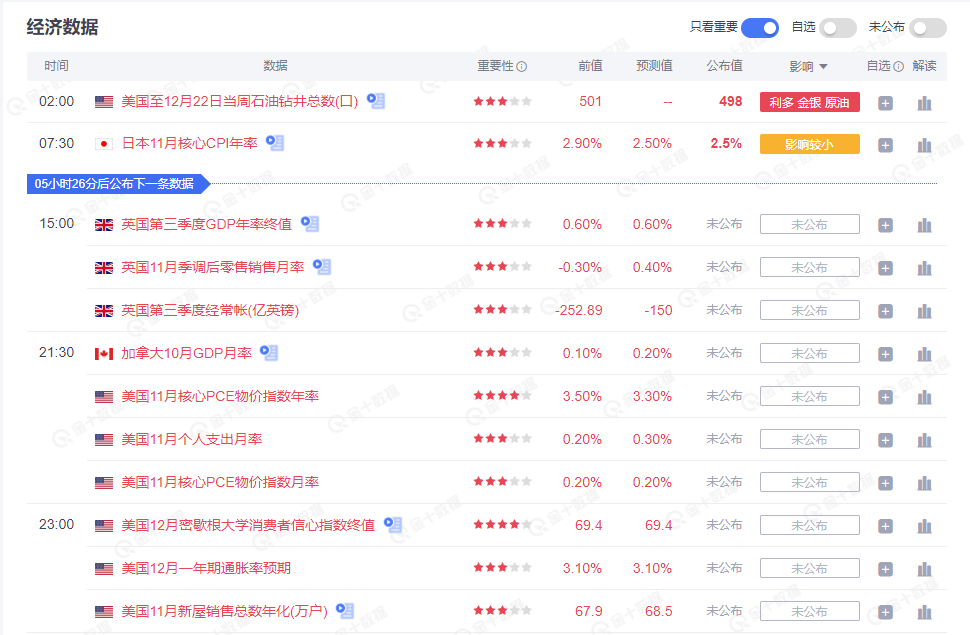Open news icon beside US oil rig count
This screenshot has width=970, height=635.
(x=376, y=100)
